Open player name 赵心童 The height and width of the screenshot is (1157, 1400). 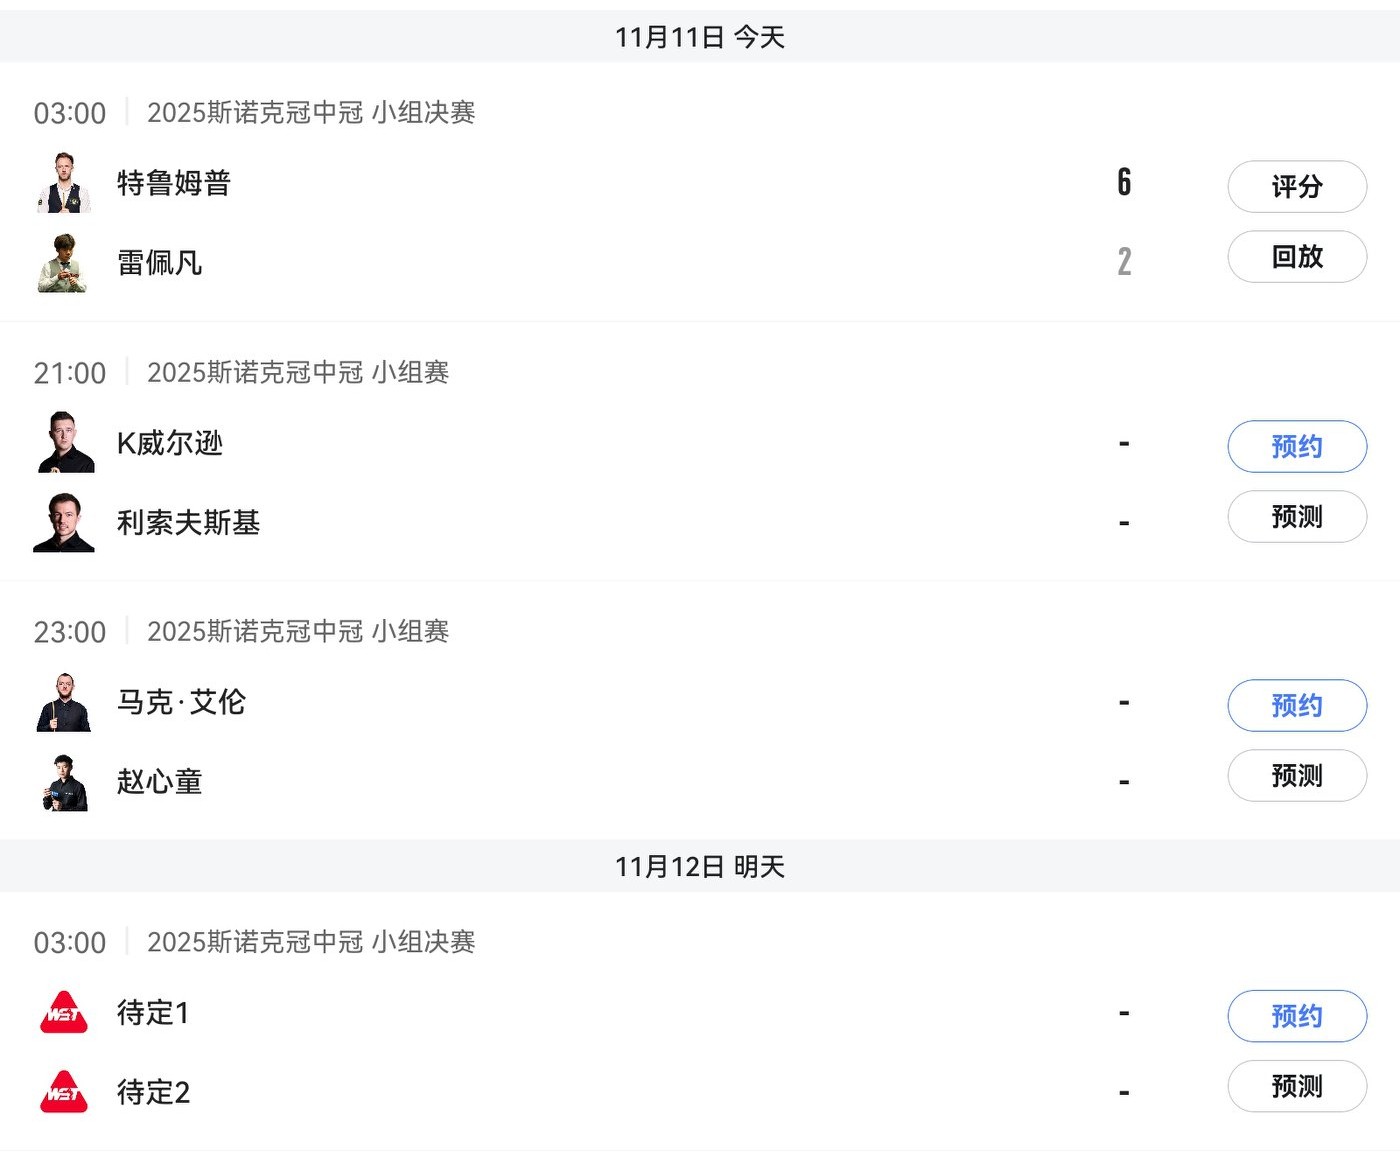click(160, 782)
